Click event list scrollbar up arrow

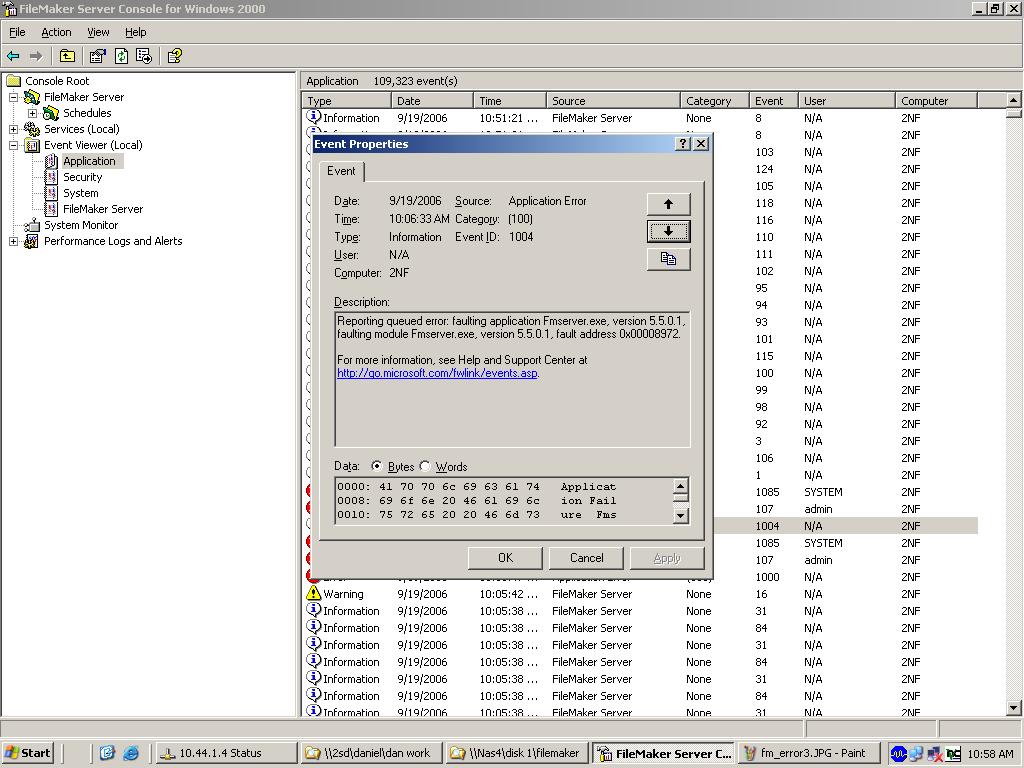(1014, 100)
